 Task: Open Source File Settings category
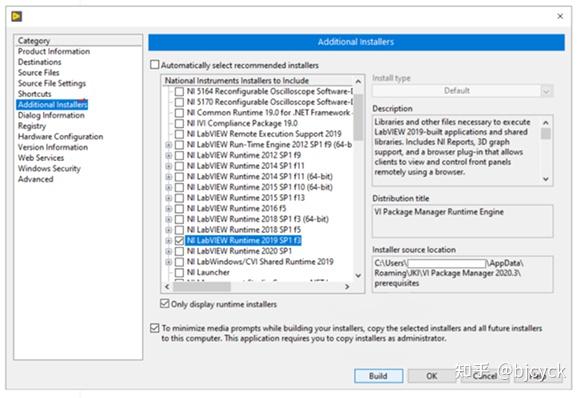coord(52,83)
